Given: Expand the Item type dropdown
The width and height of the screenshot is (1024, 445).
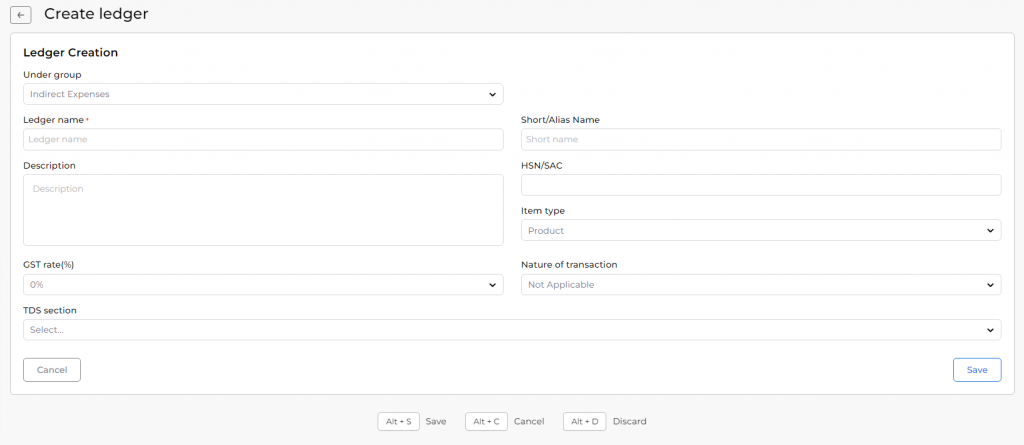Looking at the screenshot, I should pos(761,230).
